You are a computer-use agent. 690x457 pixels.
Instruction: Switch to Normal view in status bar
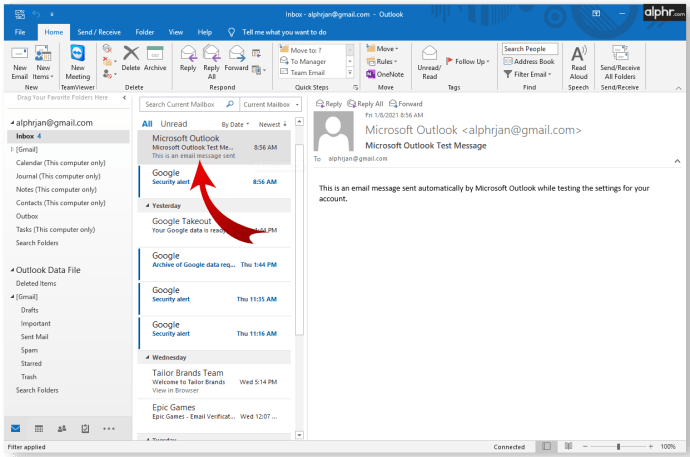[547, 446]
